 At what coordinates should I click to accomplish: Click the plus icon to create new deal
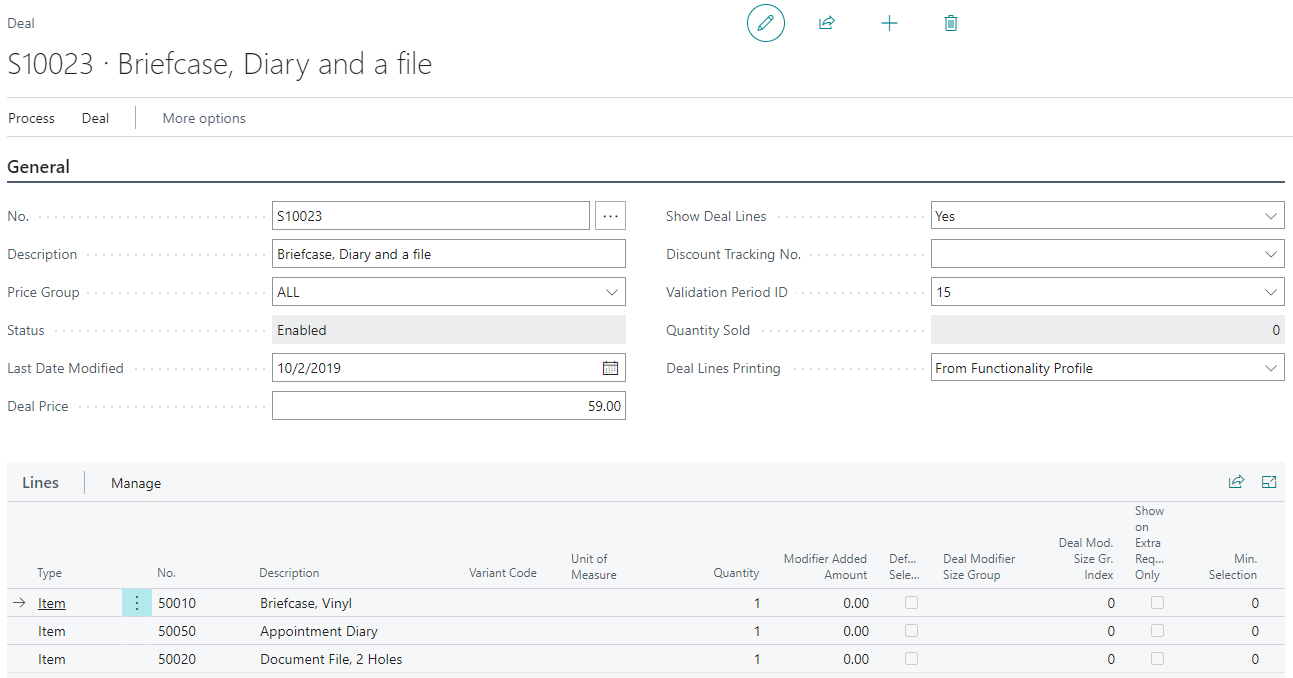pyautogui.click(x=889, y=23)
